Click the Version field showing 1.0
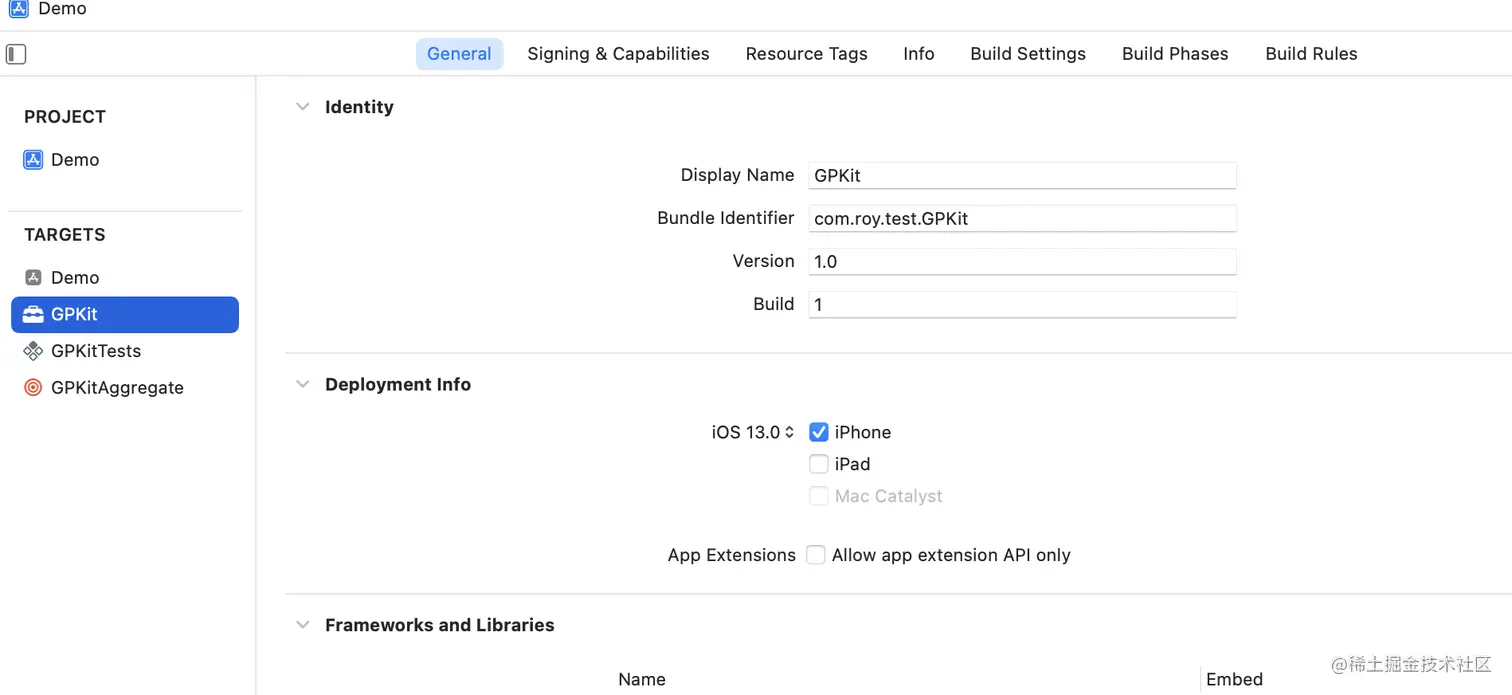1512x695 pixels. (x=1022, y=261)
